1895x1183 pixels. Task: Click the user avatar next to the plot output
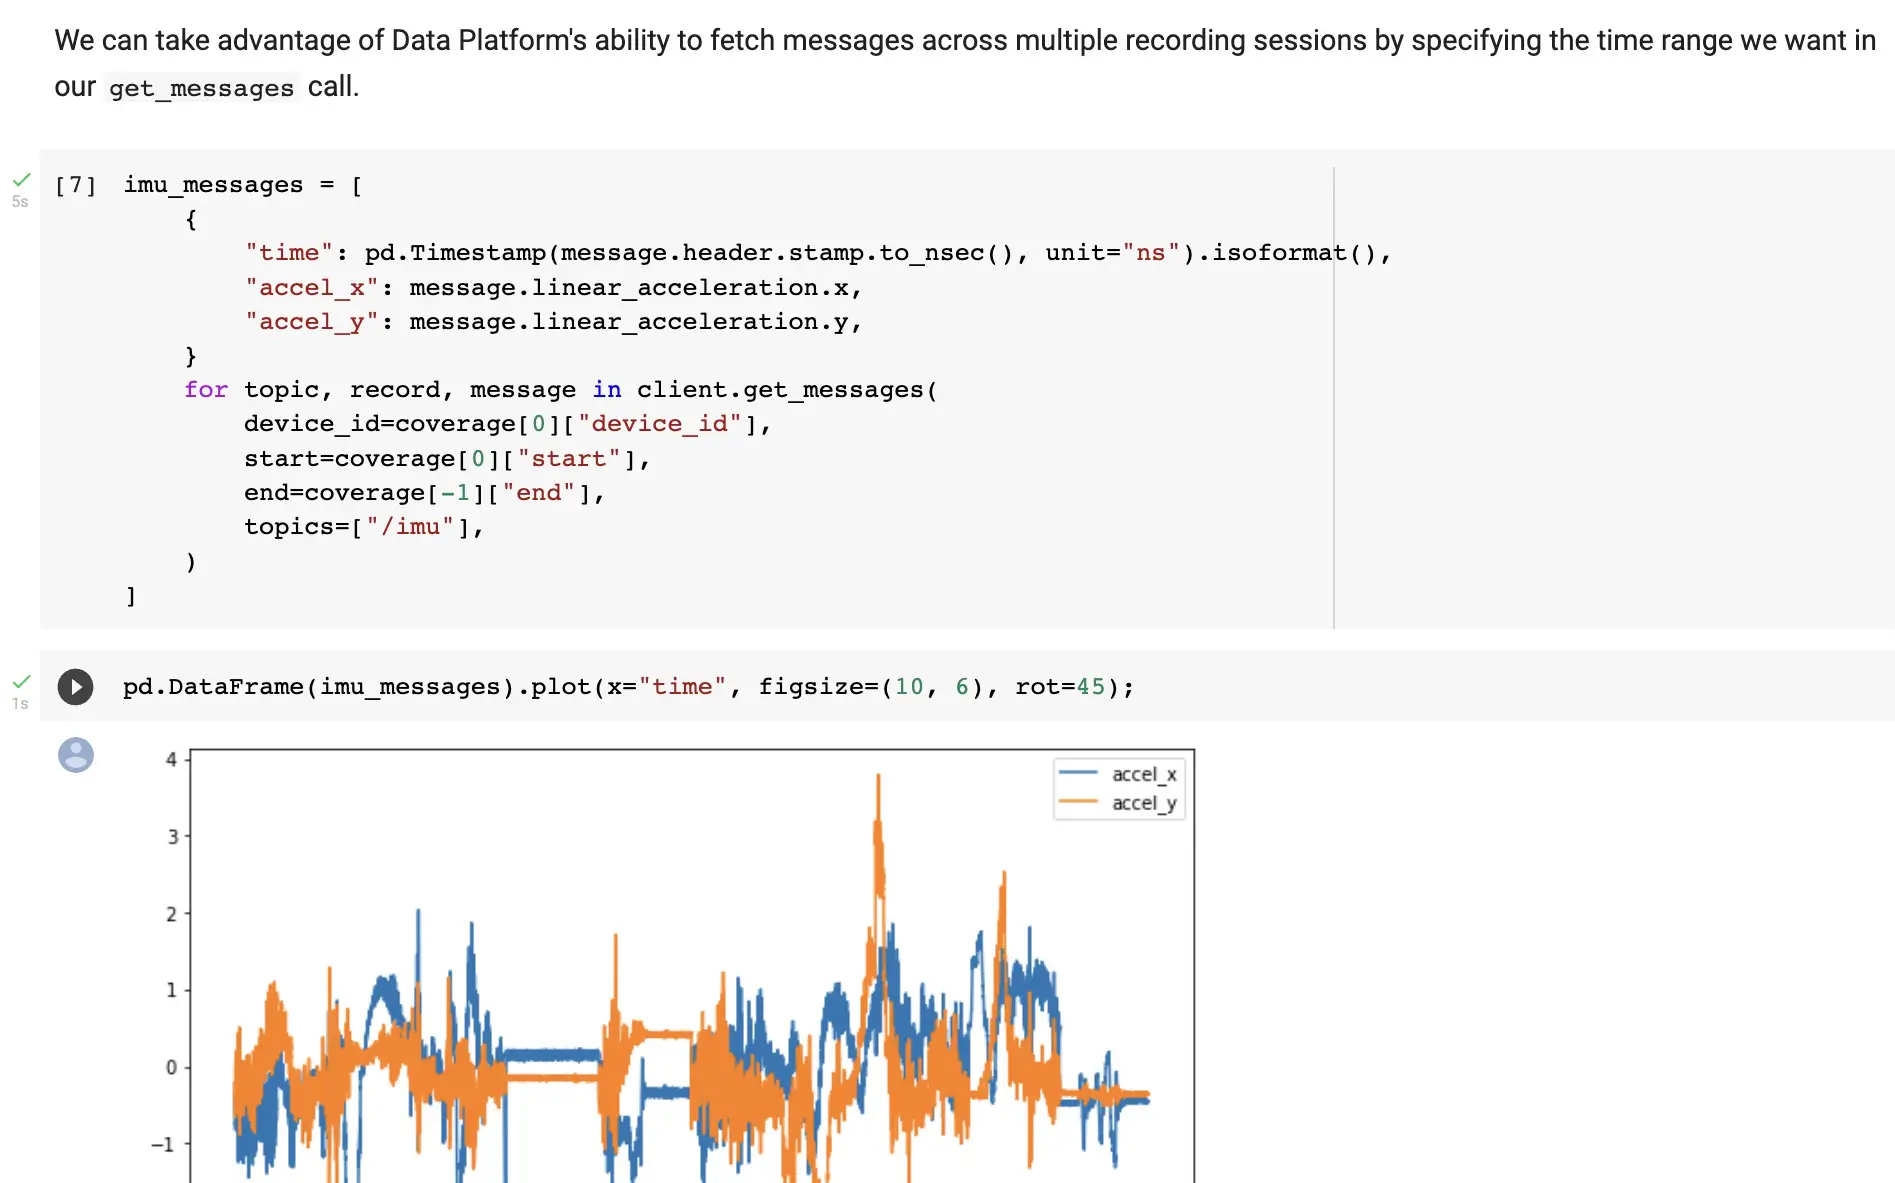tap(76, 755)
